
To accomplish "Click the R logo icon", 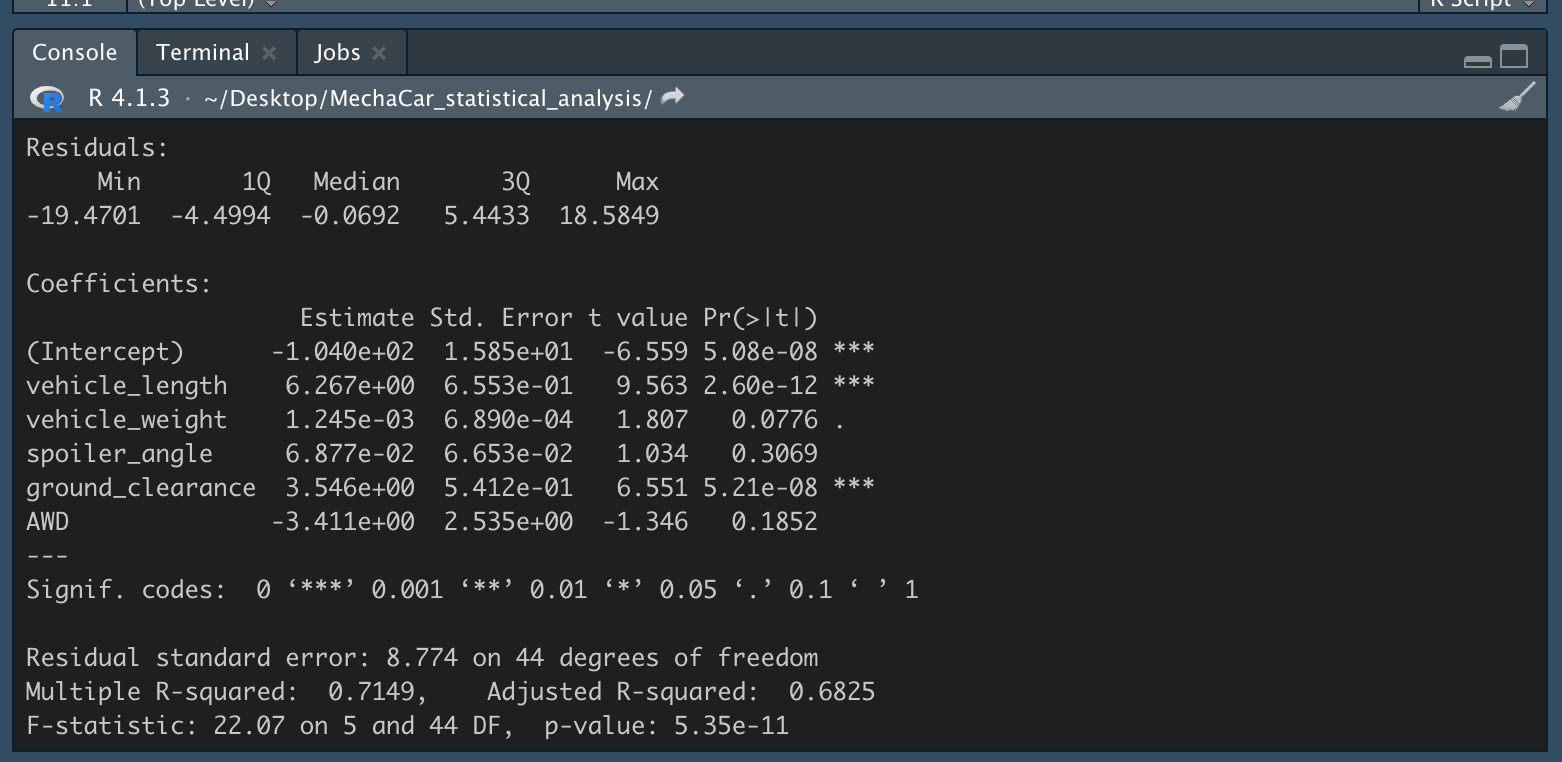I will [x=47, y=98].
